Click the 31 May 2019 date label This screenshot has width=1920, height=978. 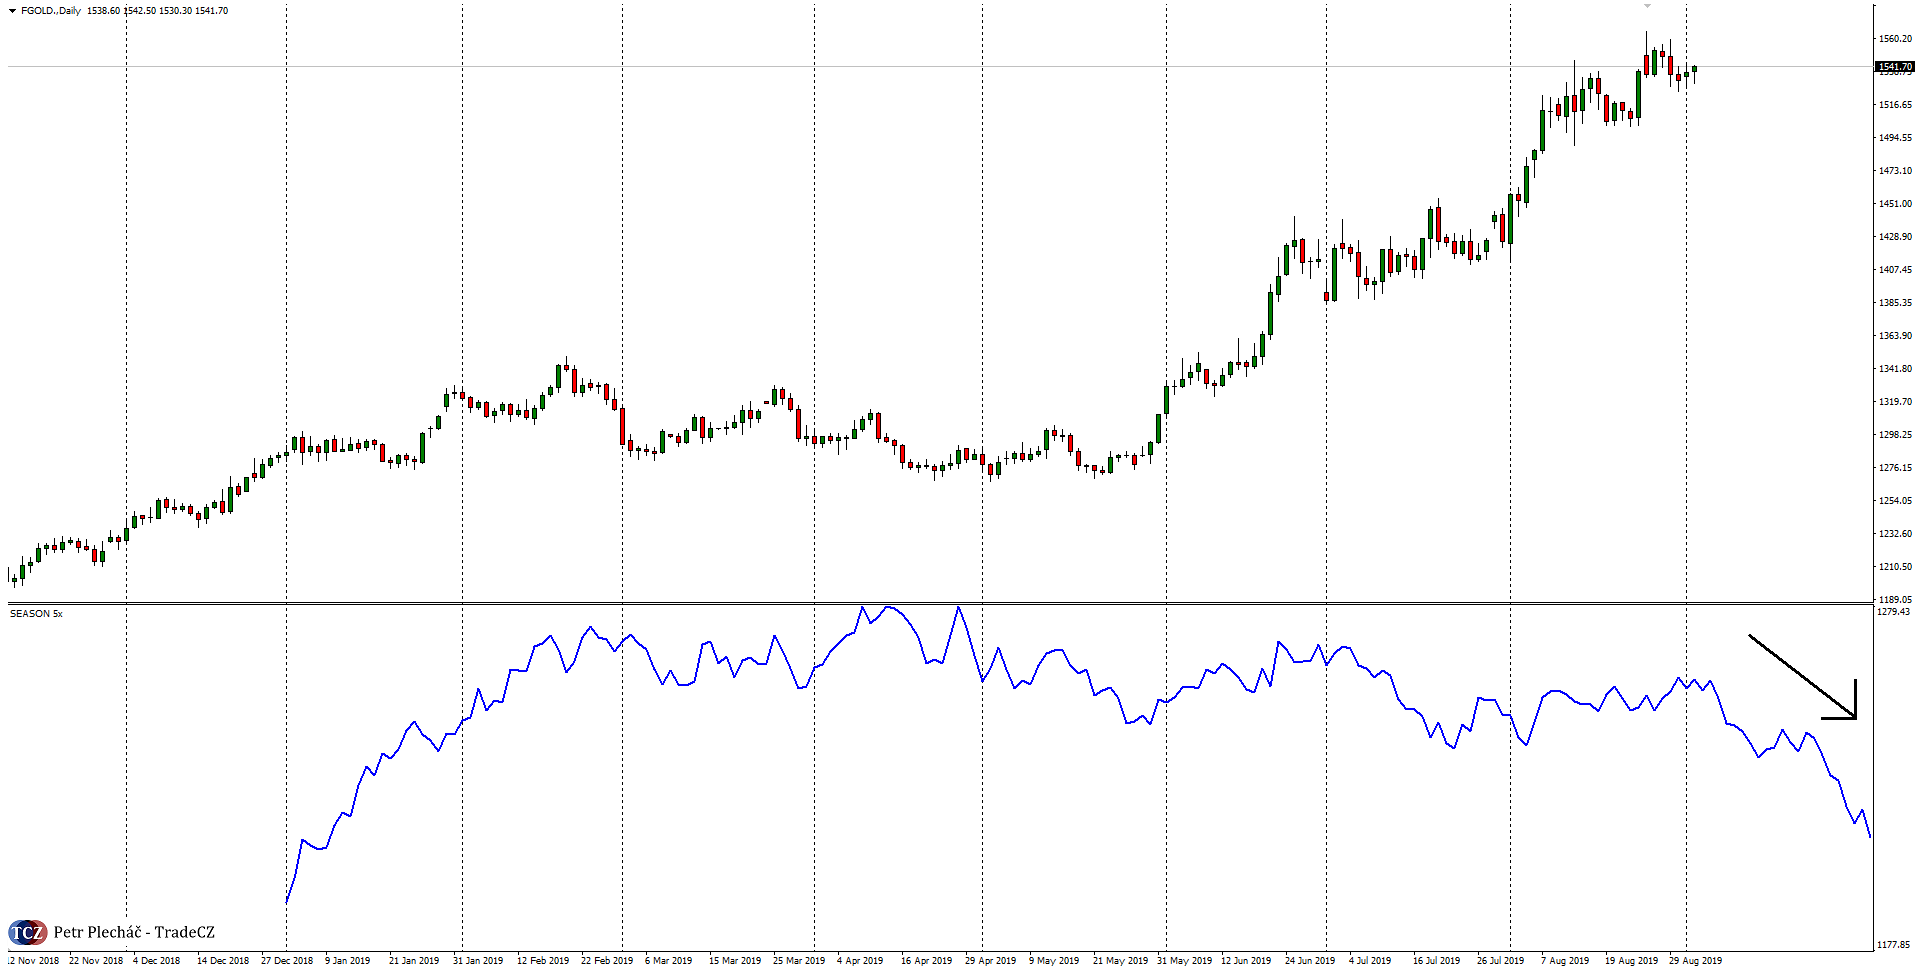(x=1184, y=961)
